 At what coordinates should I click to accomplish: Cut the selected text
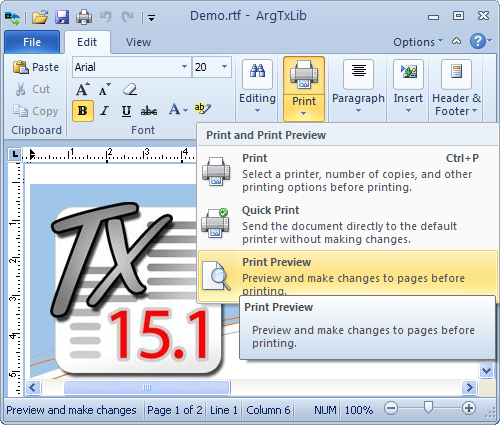33,89
